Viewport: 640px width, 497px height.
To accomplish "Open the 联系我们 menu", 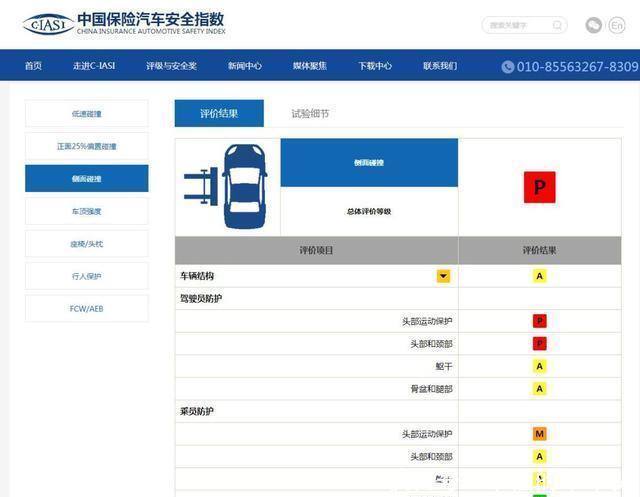I will pos(440,66).
